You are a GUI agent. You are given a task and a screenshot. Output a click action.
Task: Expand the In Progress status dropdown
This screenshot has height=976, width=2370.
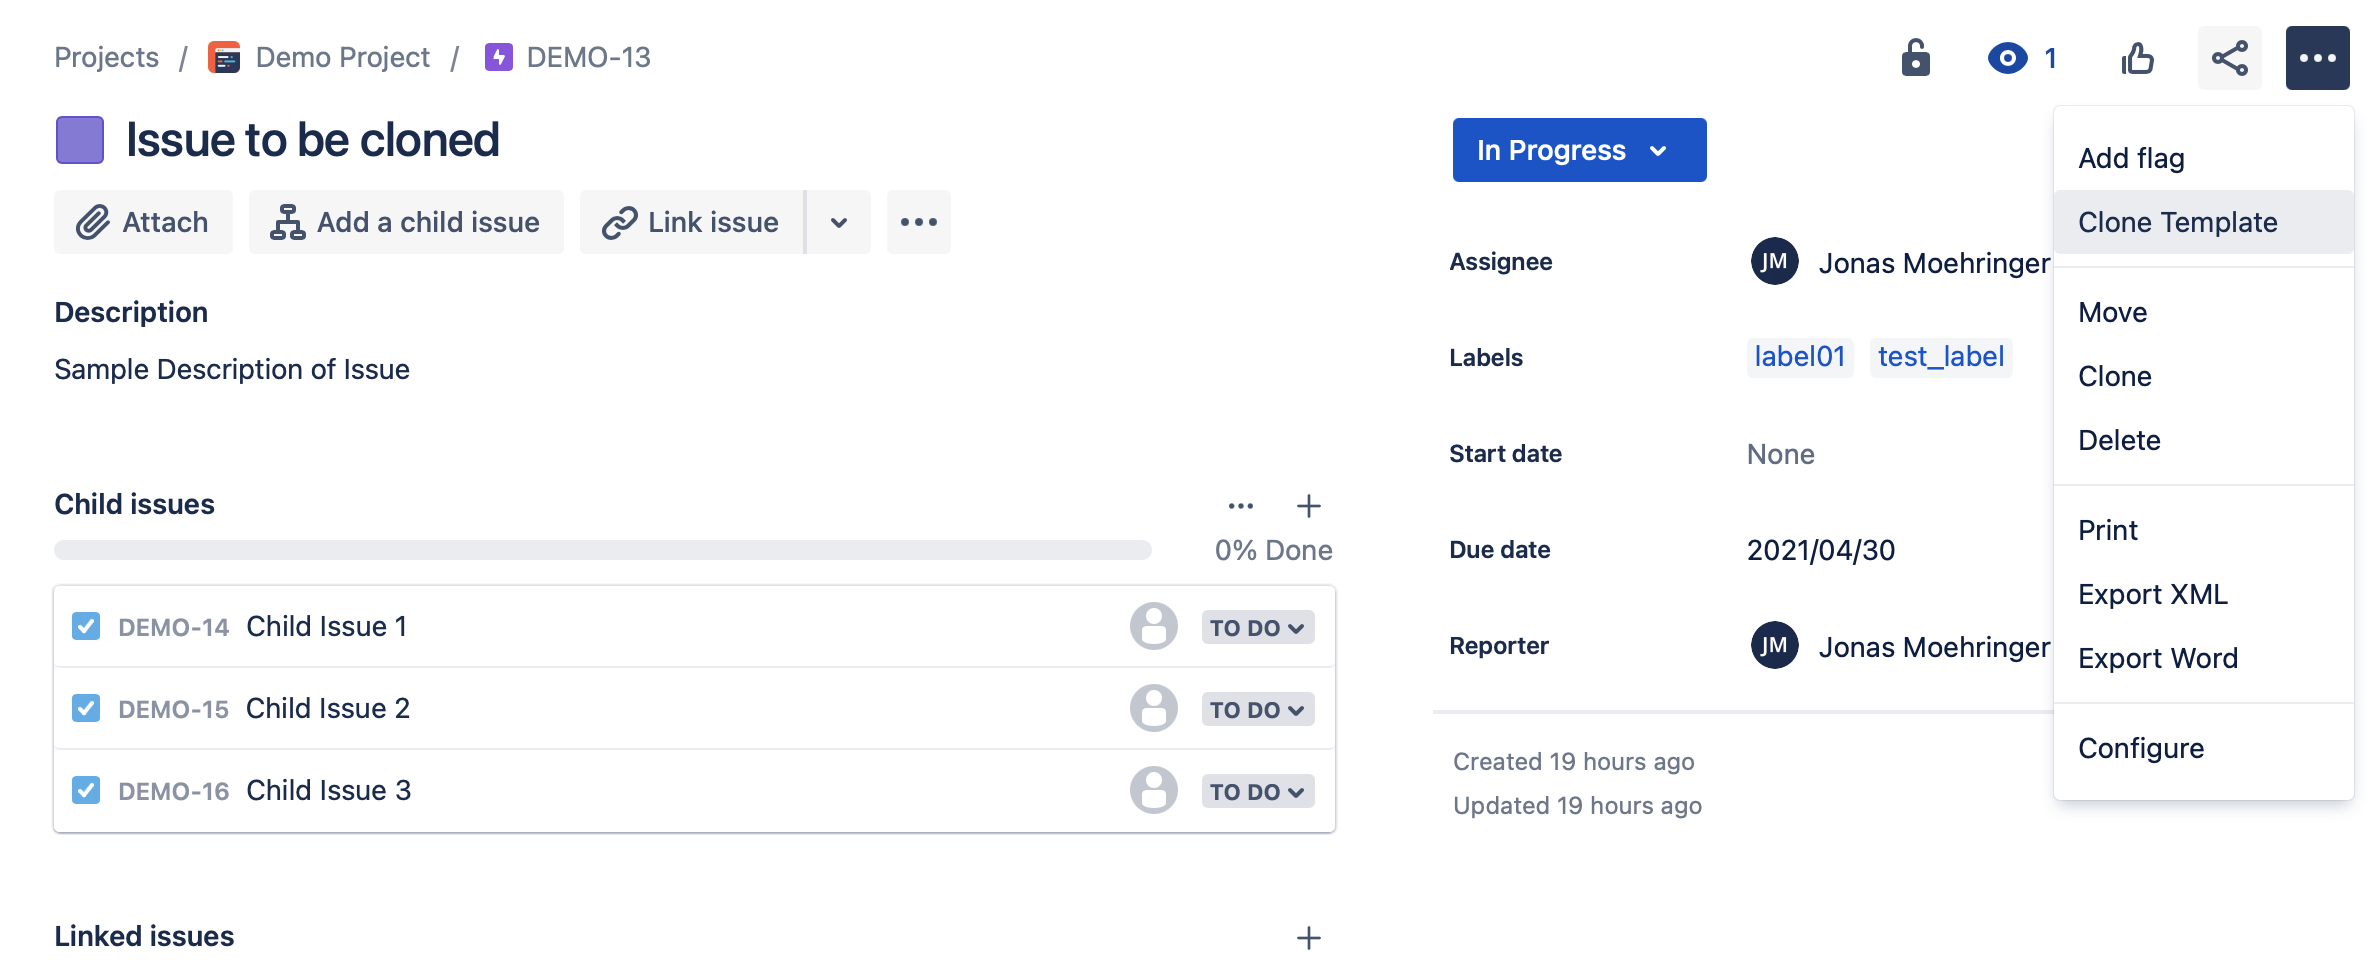point(1579,150)
